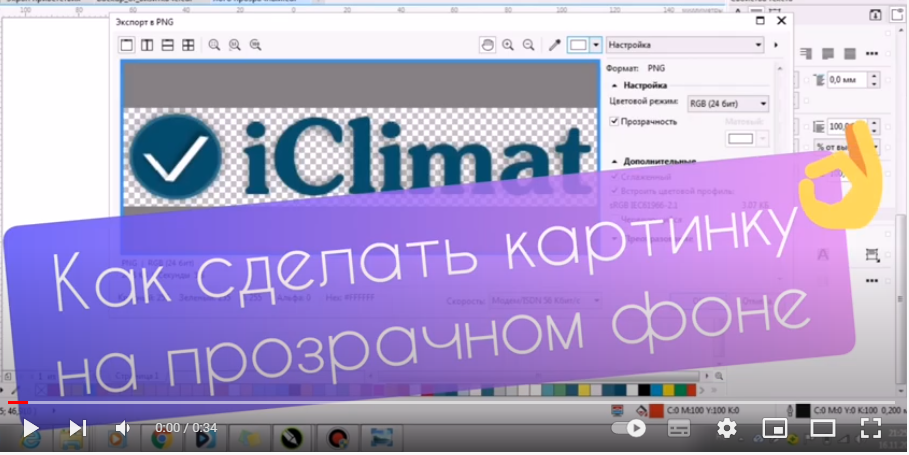
Task: Select the two vertical previews layout
Action: (147, 45)
